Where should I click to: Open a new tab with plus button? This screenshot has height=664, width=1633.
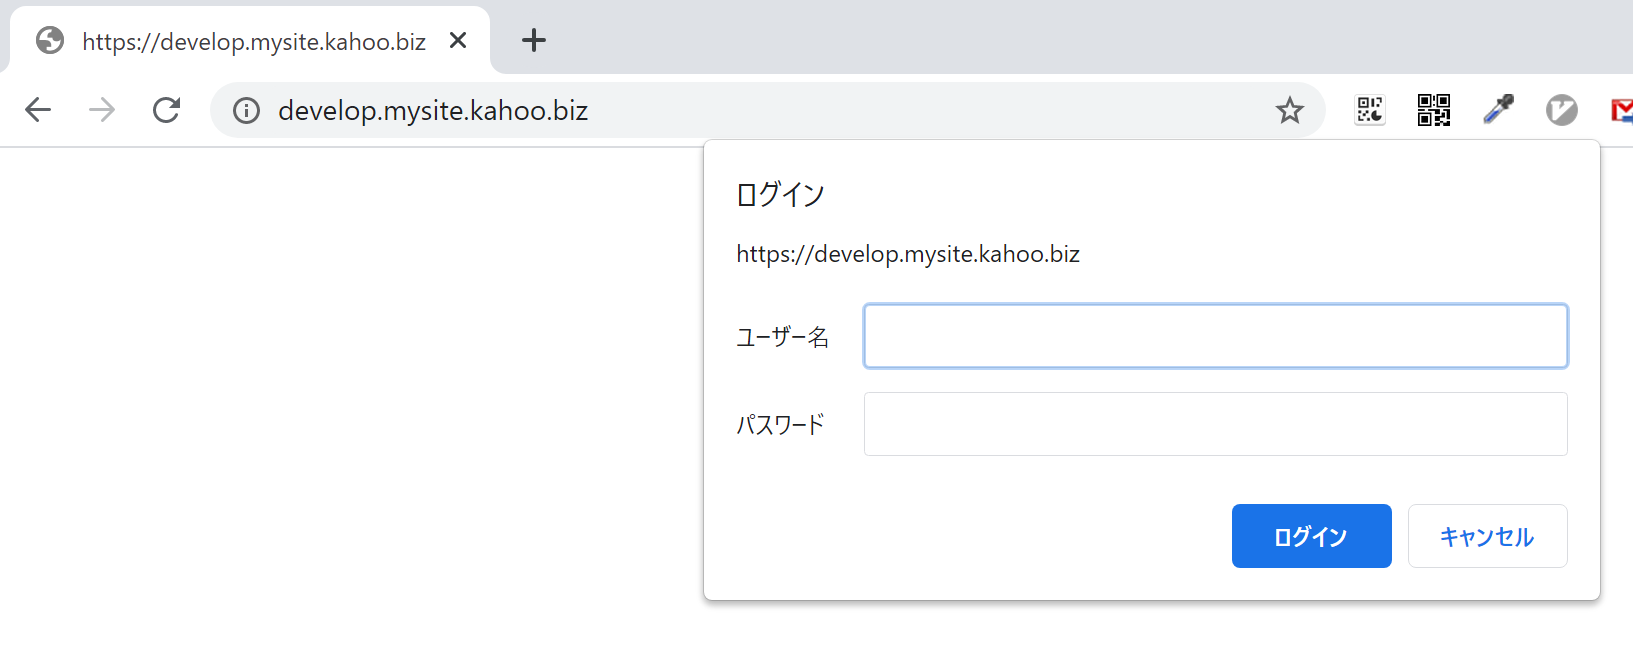pos(534,40)
